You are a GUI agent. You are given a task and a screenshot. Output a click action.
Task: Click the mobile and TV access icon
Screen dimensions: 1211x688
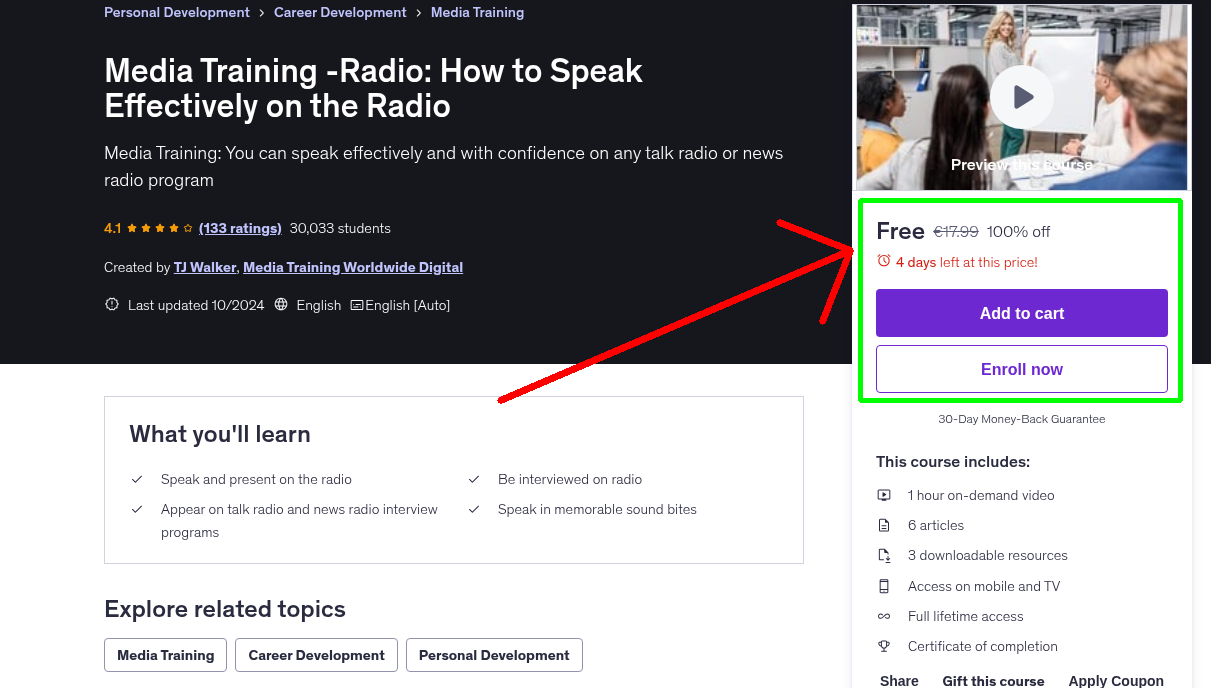pos(884,586)
